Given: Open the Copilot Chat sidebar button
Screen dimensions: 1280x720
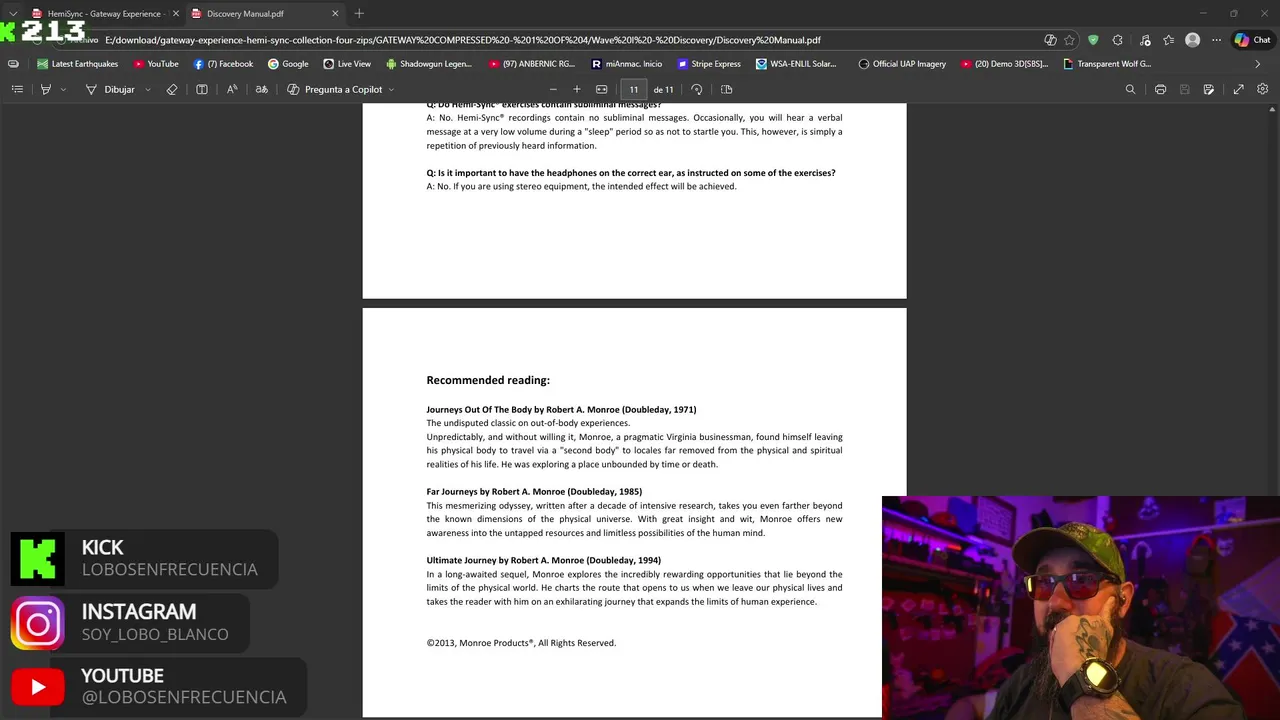Looking at the screenshot, I should (x=1252, y=40).
